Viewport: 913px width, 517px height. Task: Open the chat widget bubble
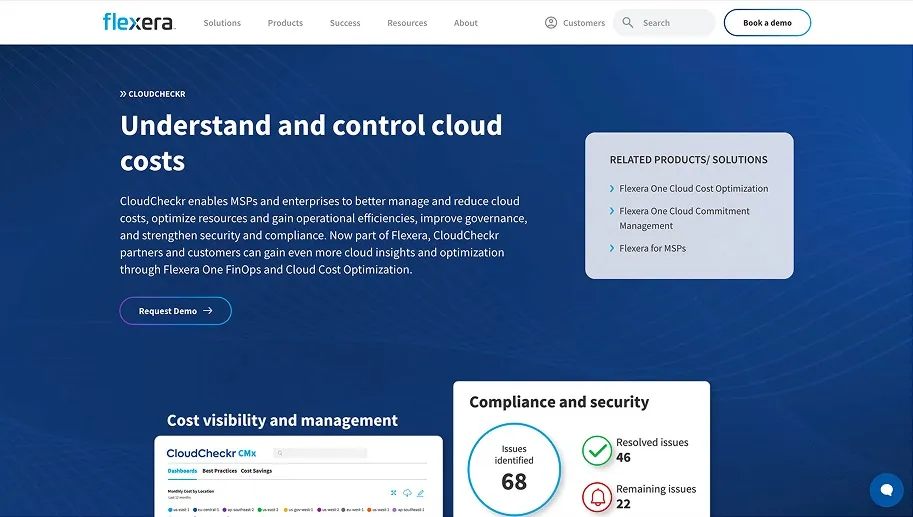[886, 490]
